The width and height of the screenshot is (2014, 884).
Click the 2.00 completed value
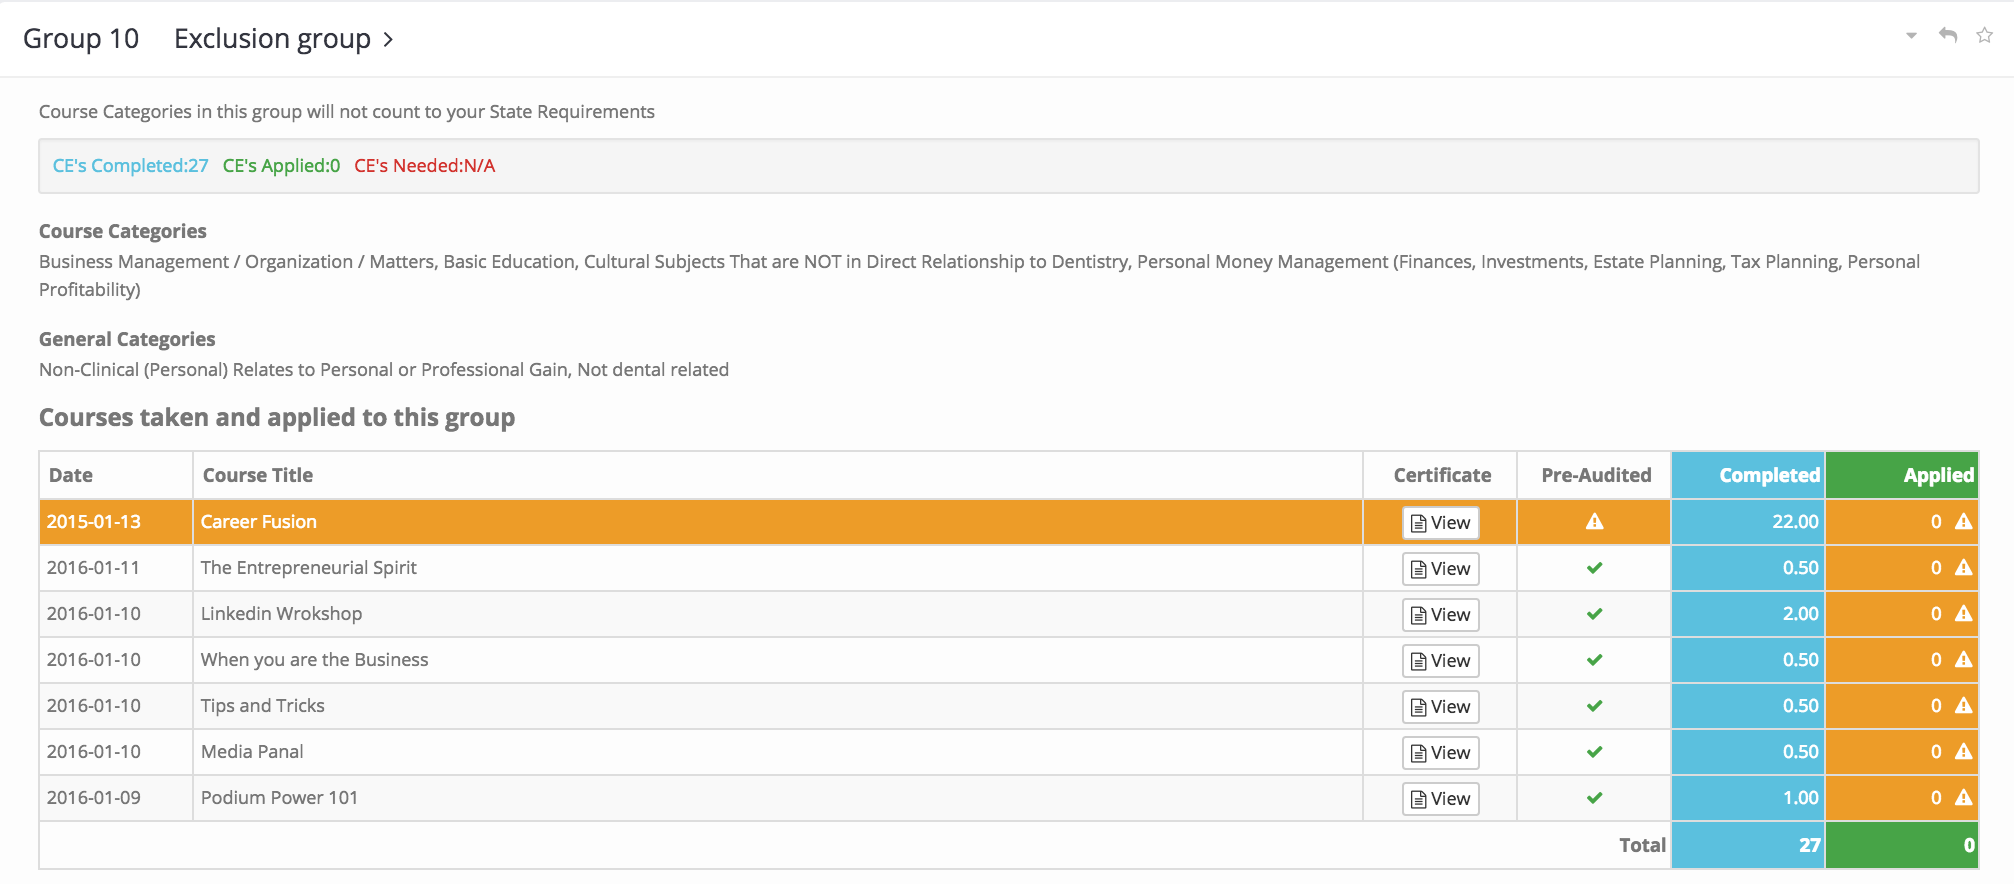[1800, 614]
